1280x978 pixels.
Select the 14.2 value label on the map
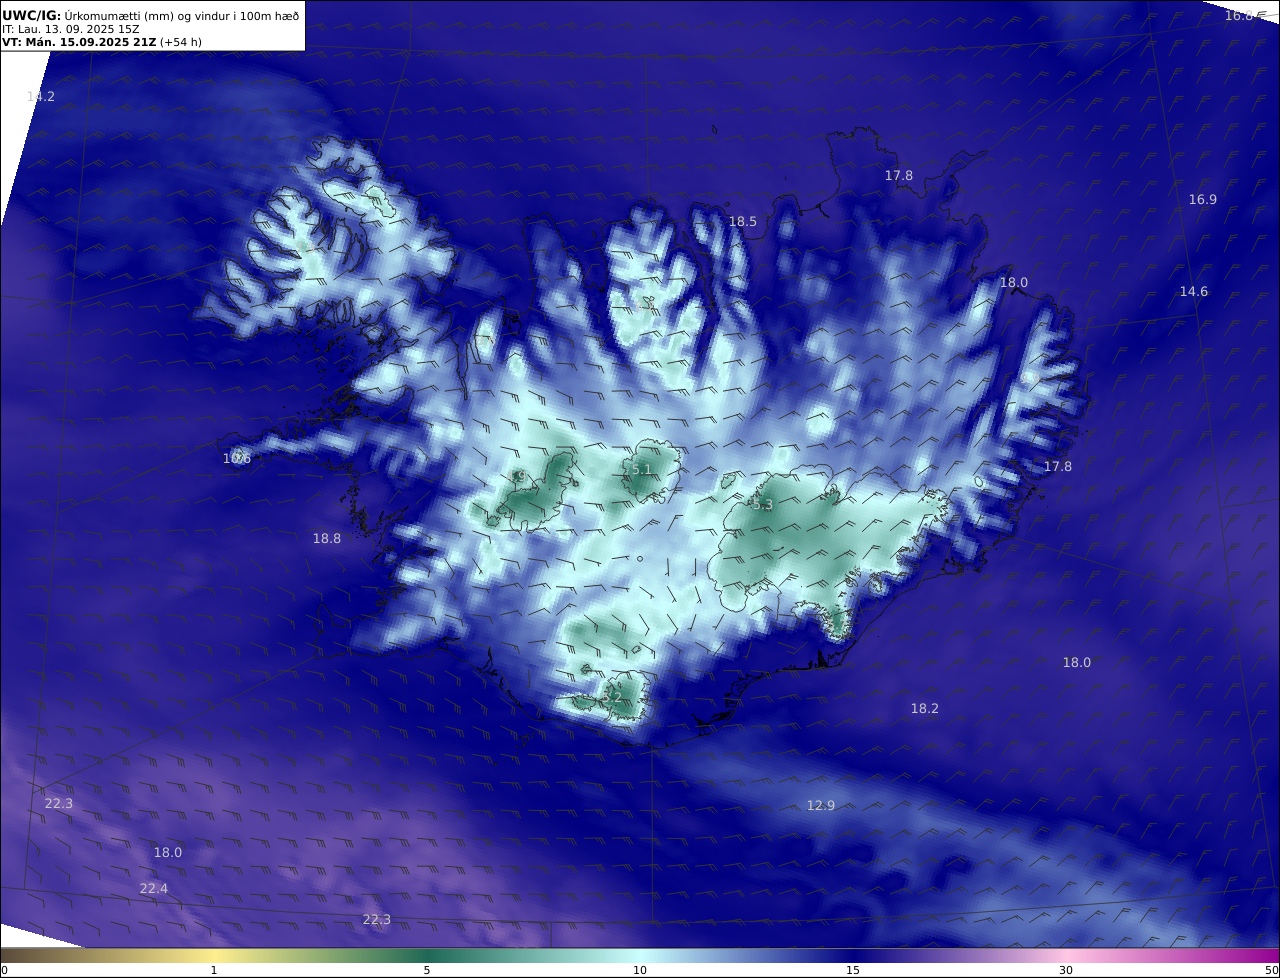pyautogui.click(x=41, y=96)
